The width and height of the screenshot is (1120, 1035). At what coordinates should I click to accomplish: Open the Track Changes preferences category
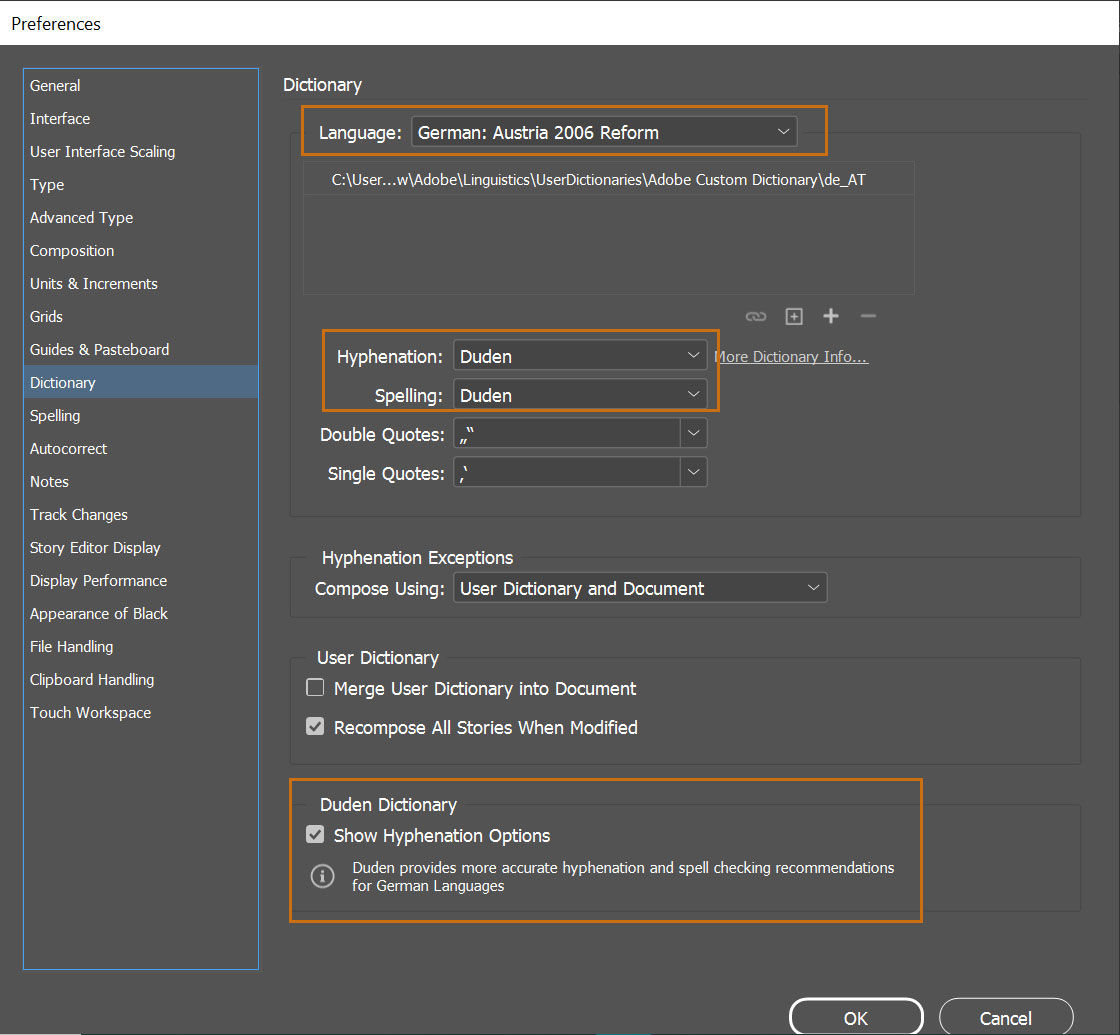pos(79,514)
